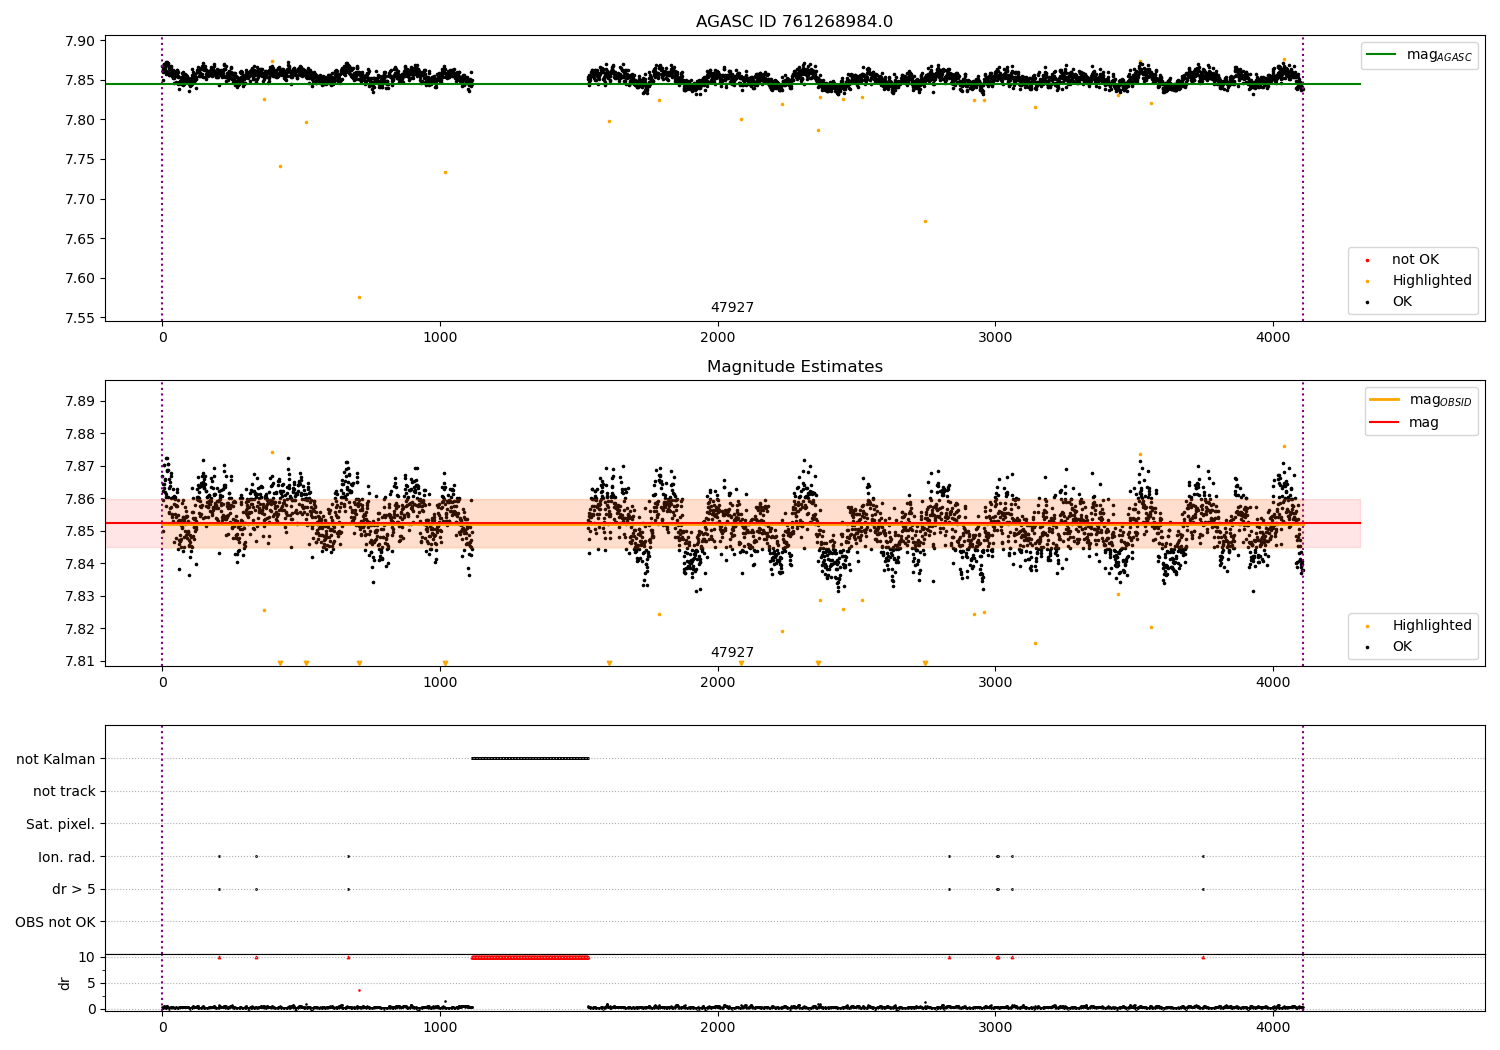Click the orange mag OBSID legend entry
Image resolution: width=1500 pixels, height=1050 pixels.
pyautogui.click(x=1421, y=400)
